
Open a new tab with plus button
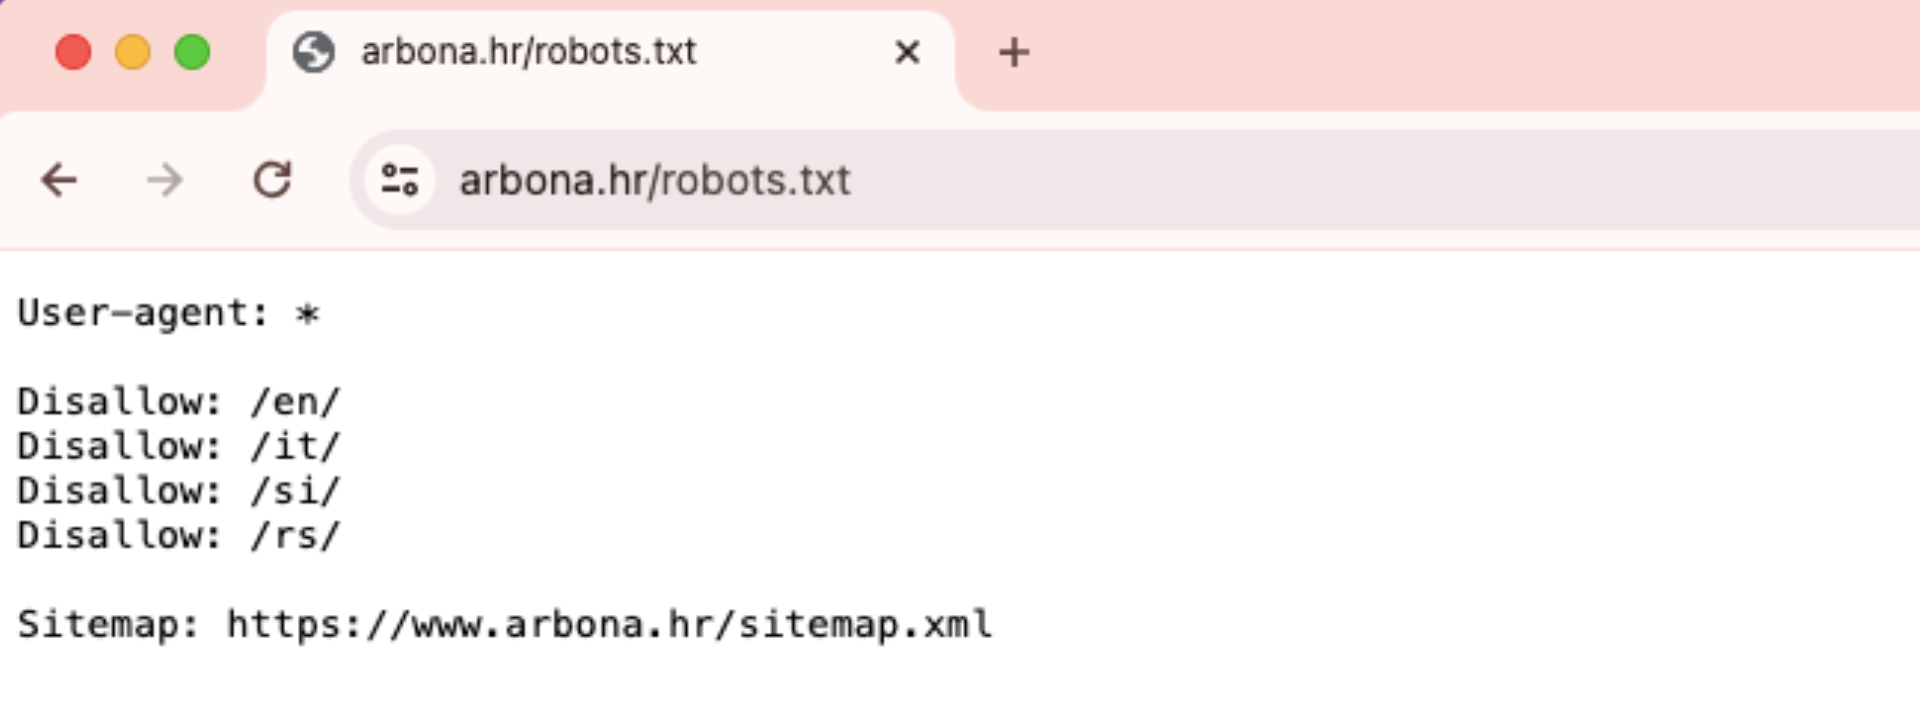pyautogui.click(x=1014, y=52)
